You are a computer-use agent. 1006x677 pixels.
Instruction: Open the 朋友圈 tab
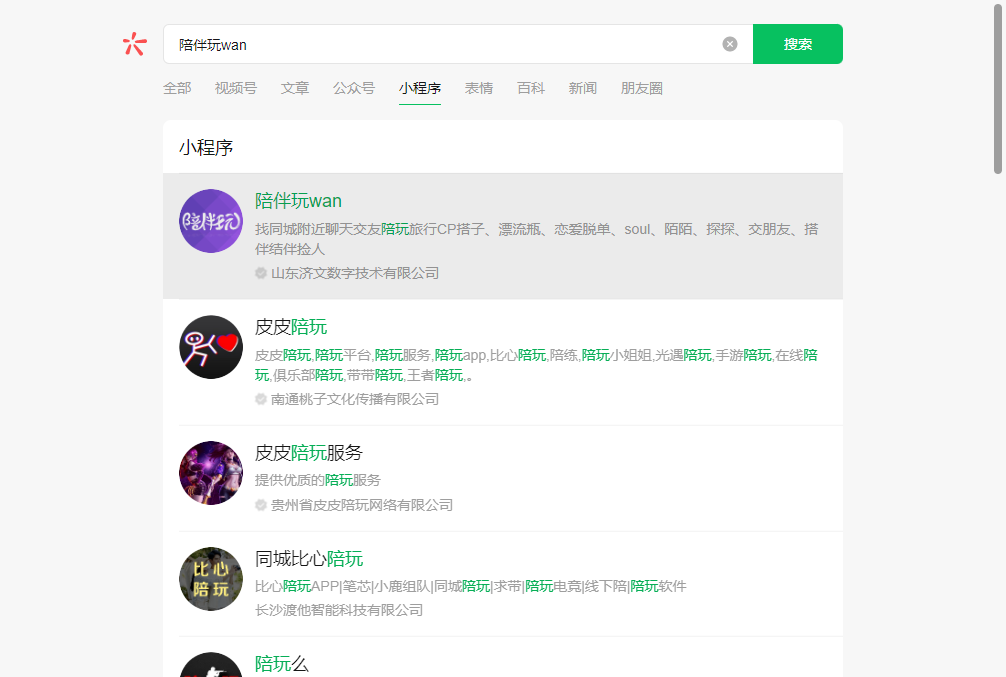[x=642, y=88]
